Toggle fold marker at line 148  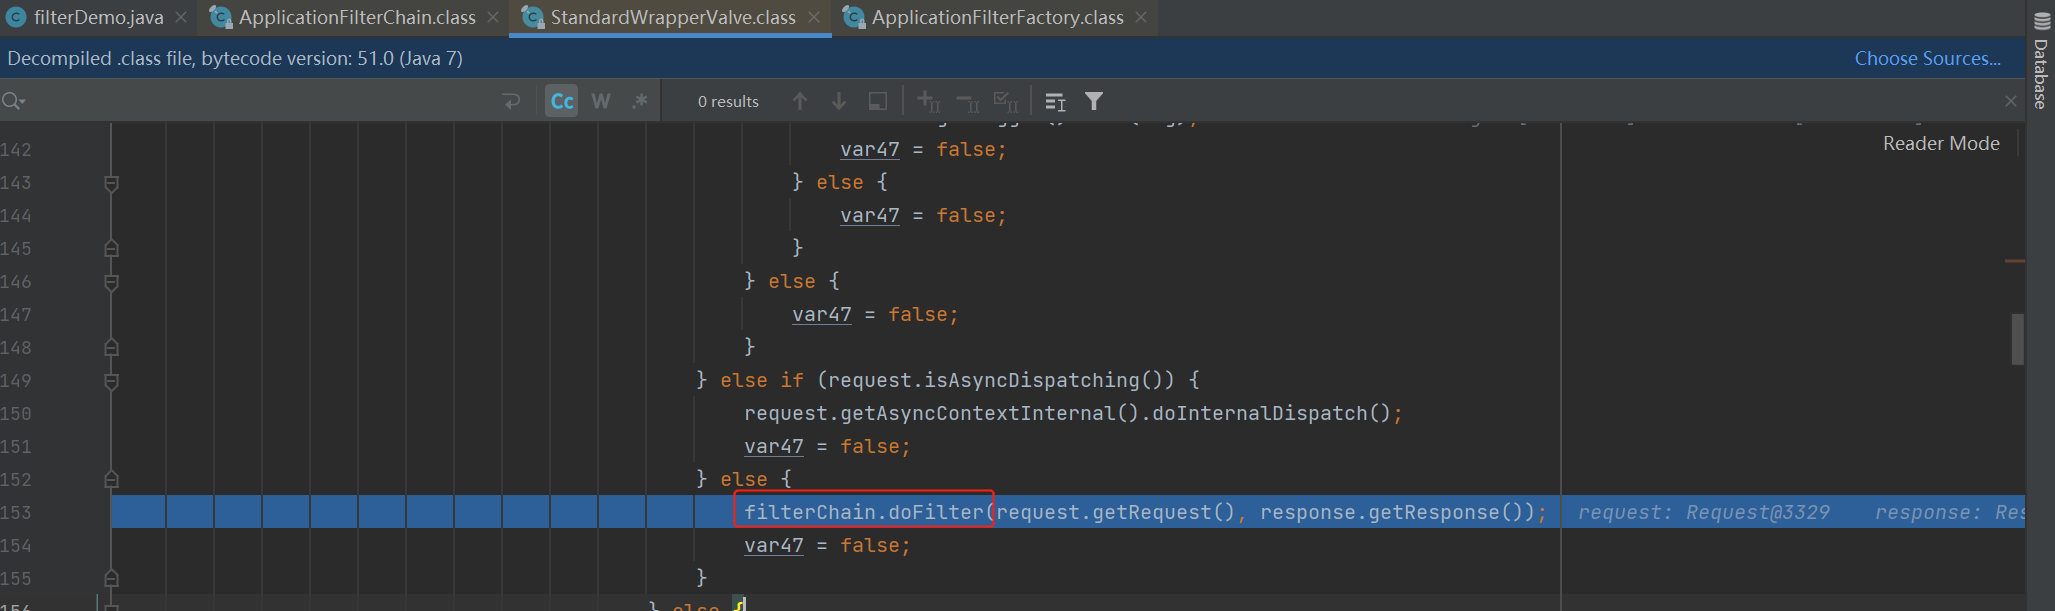point(111,347)
